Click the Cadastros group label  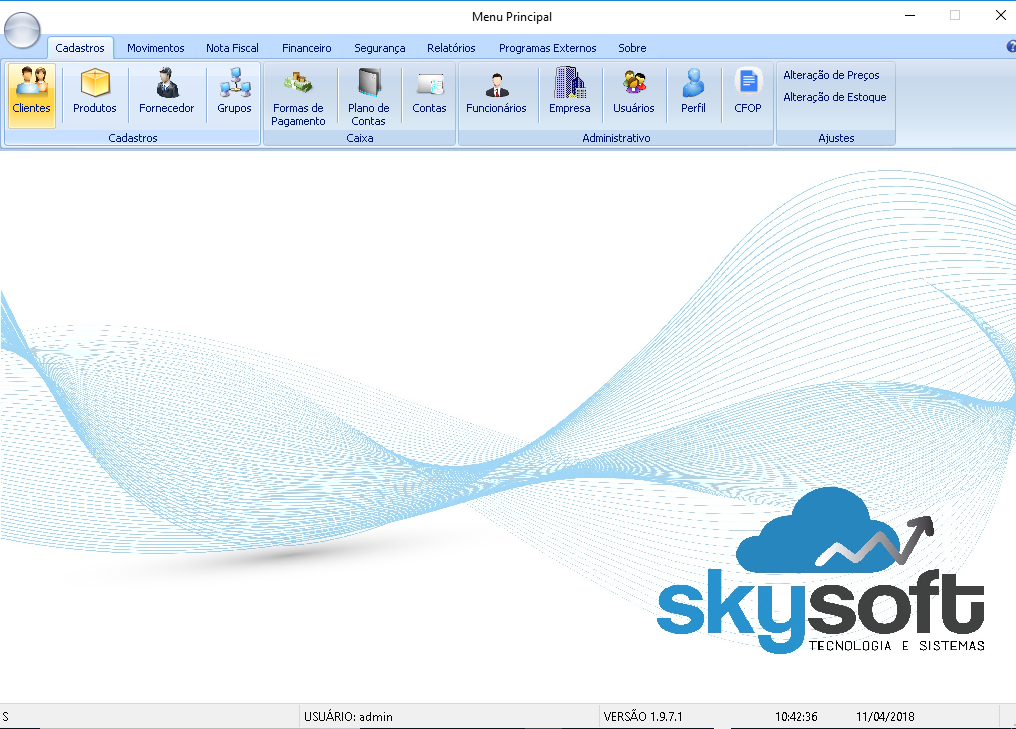point(133,138)
